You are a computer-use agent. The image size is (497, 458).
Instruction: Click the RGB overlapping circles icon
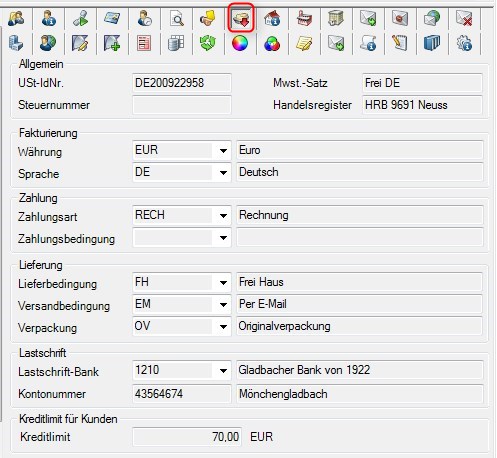point(272,44)
